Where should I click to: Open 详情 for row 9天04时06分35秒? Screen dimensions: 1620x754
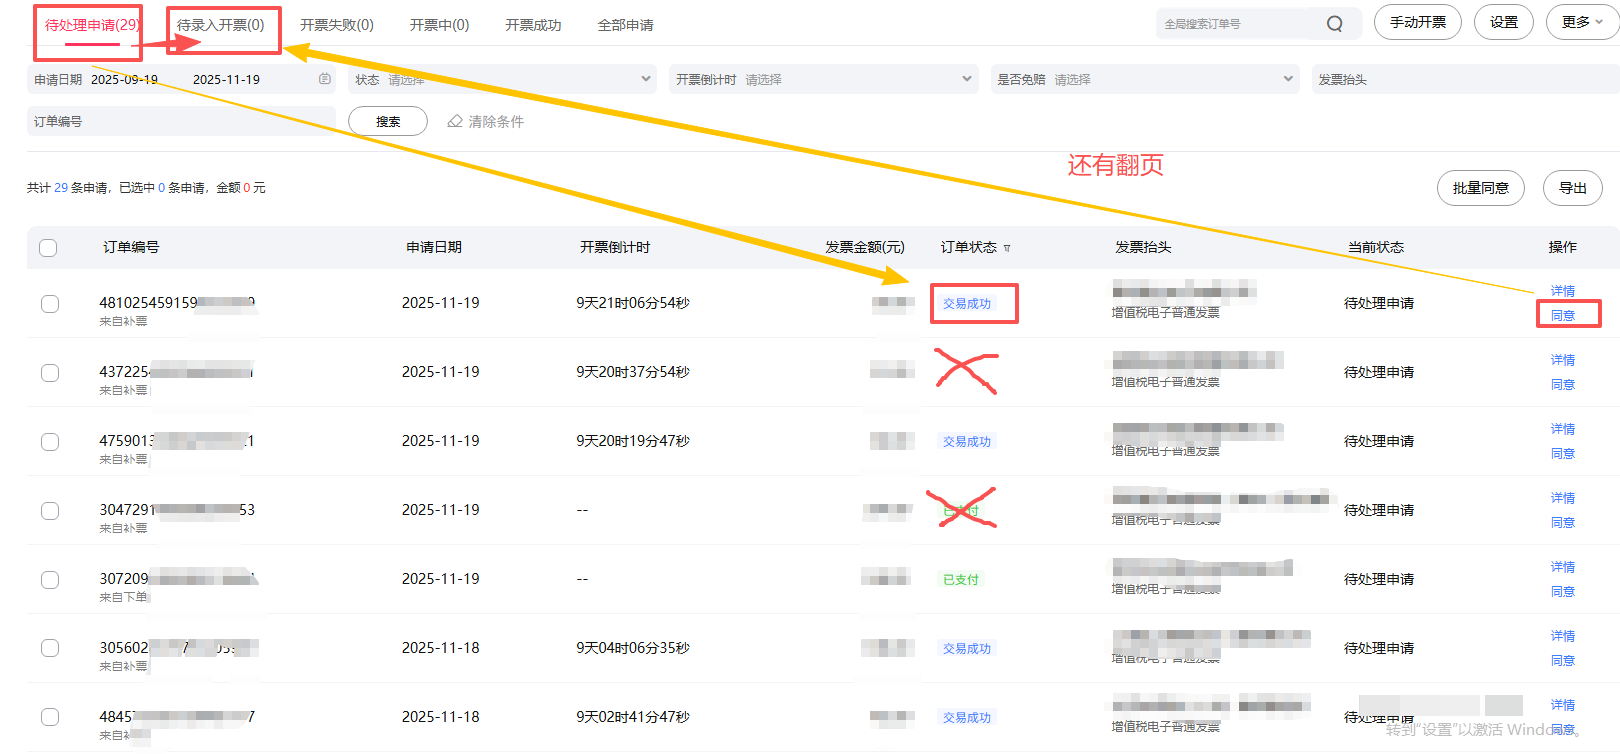coord(1563,636)
